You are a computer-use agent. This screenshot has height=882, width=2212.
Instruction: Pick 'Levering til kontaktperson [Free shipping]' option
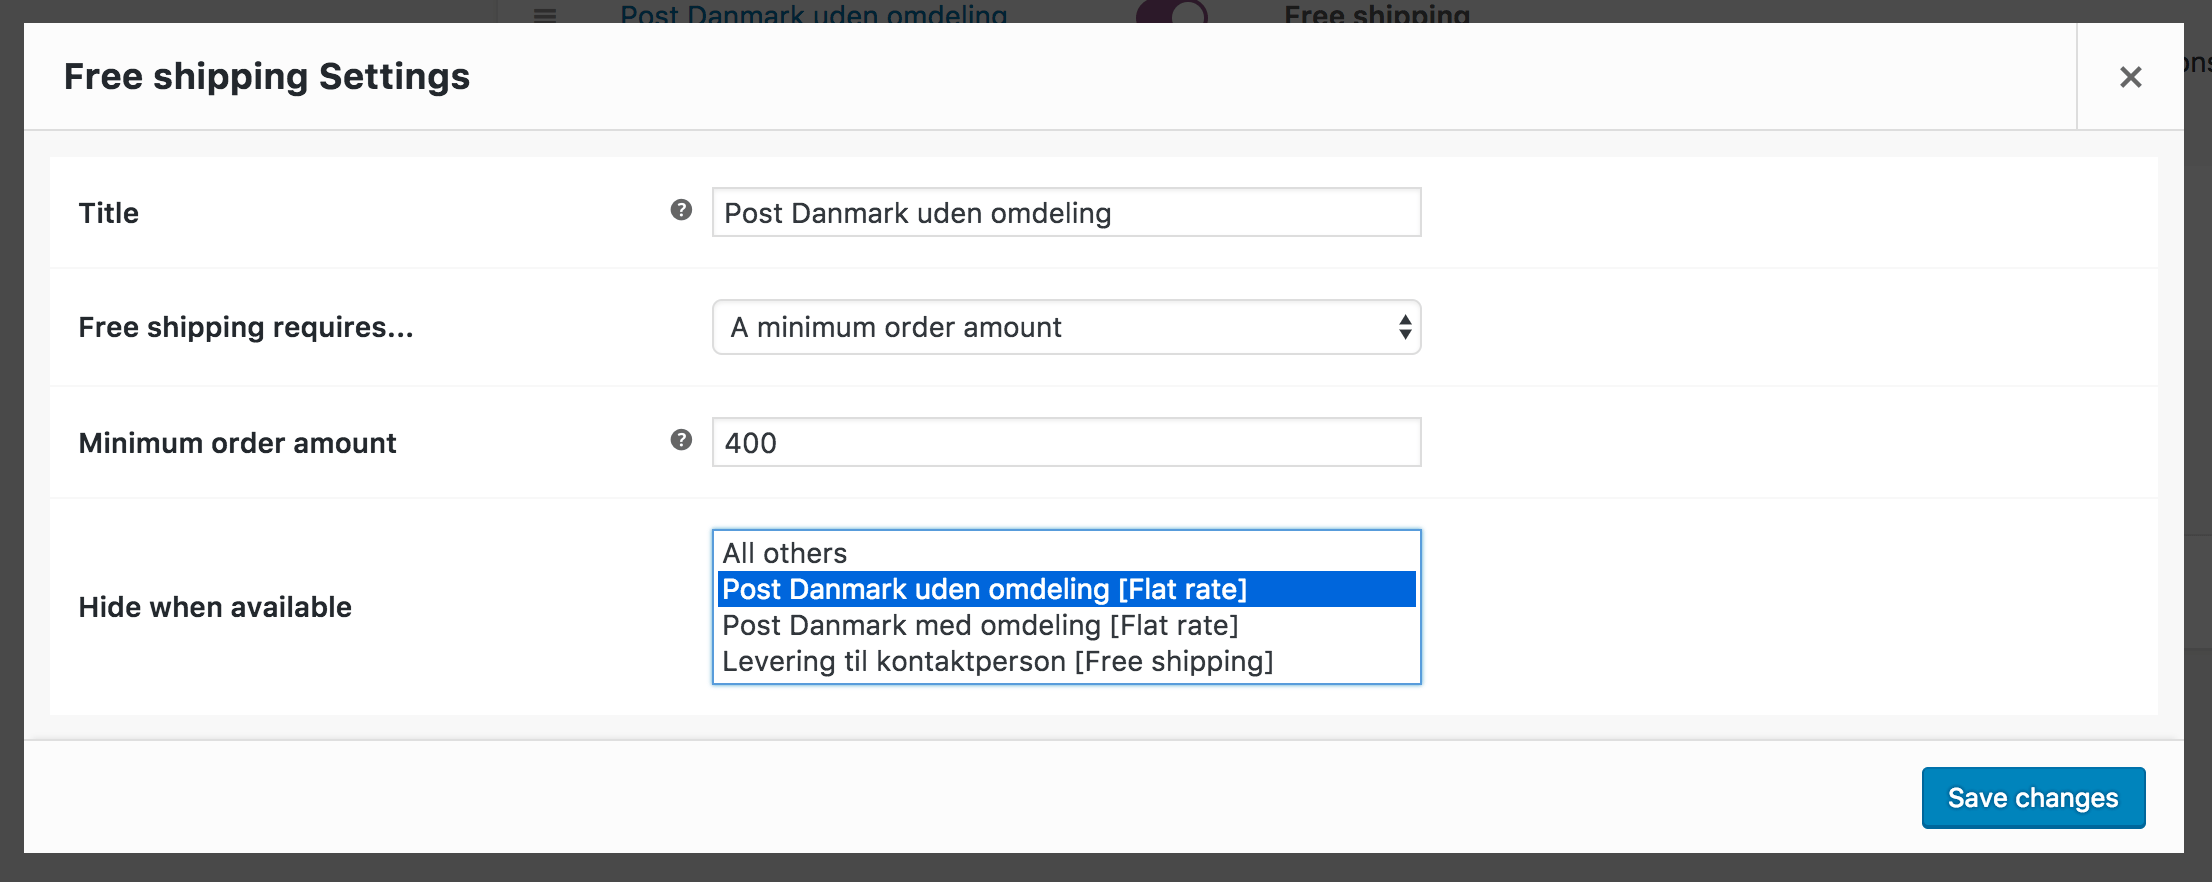click(997, 661)
